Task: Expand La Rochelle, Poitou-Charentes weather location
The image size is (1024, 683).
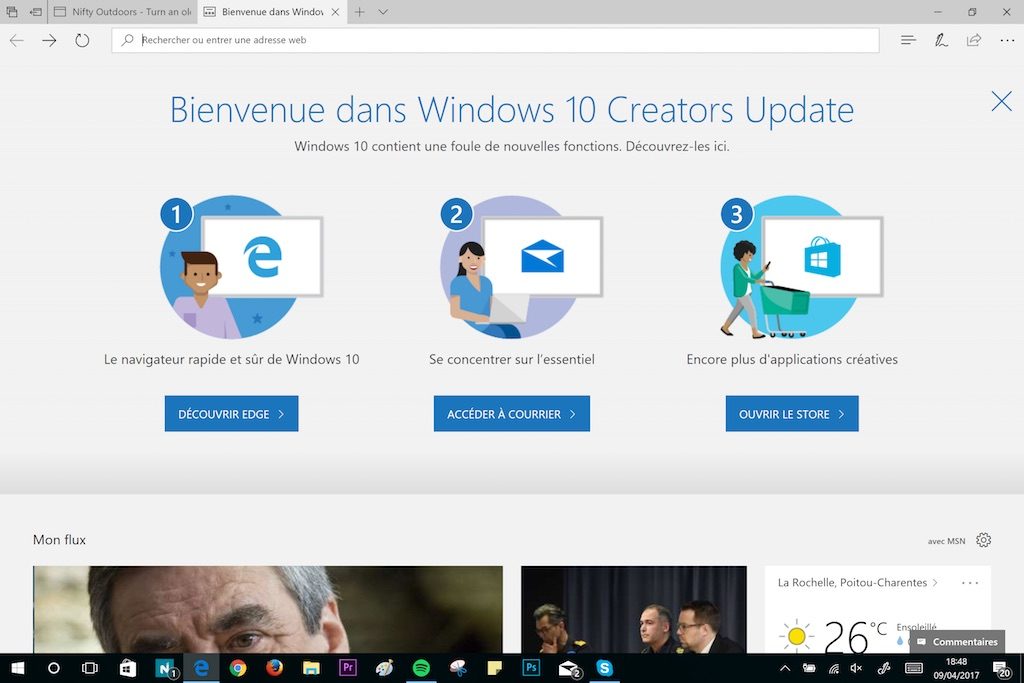Action: click(857, 582)
